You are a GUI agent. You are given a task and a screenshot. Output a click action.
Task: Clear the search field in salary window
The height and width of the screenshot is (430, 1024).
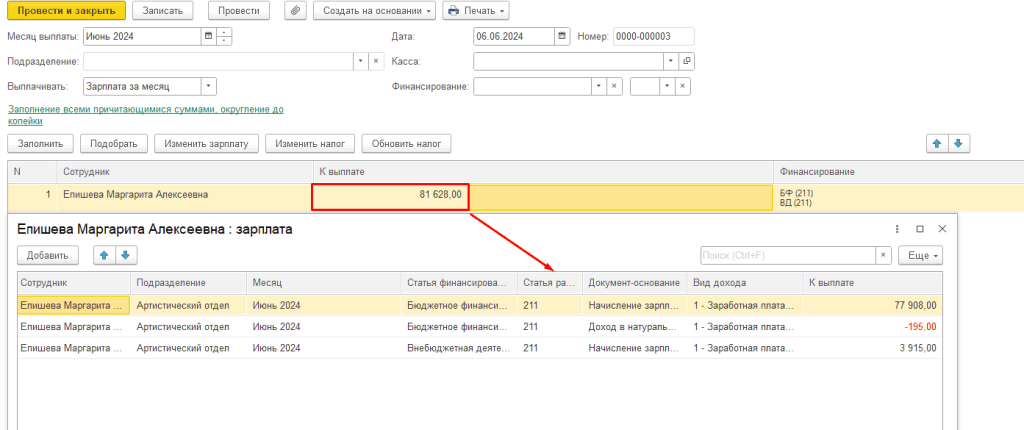coord(883,255)
